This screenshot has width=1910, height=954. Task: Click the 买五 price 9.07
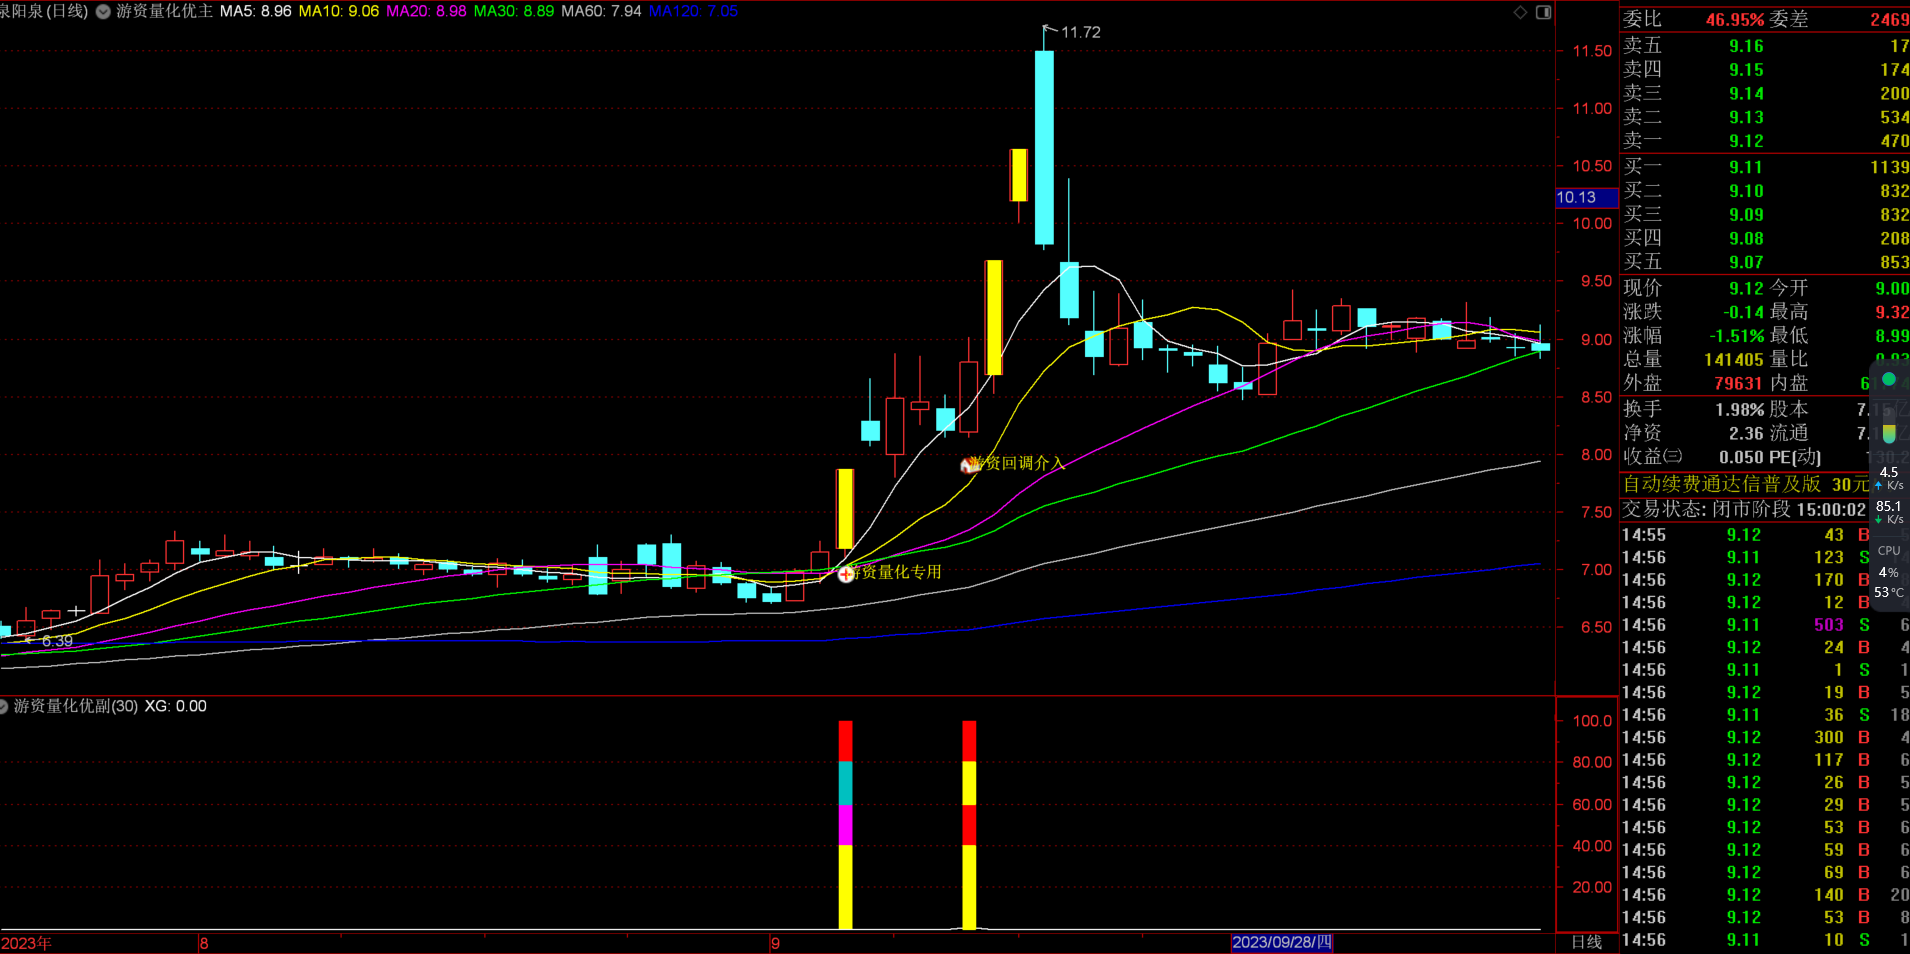(1746, 263)
